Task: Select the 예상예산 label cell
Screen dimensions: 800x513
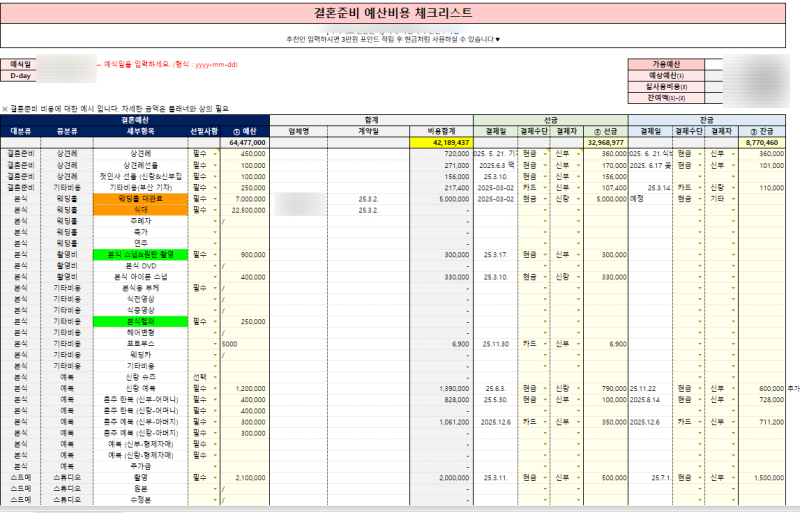Action: click(x=666, y=76)
